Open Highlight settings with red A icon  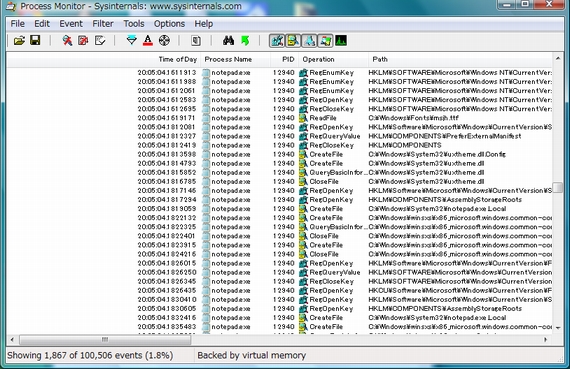tap(148, 40)
